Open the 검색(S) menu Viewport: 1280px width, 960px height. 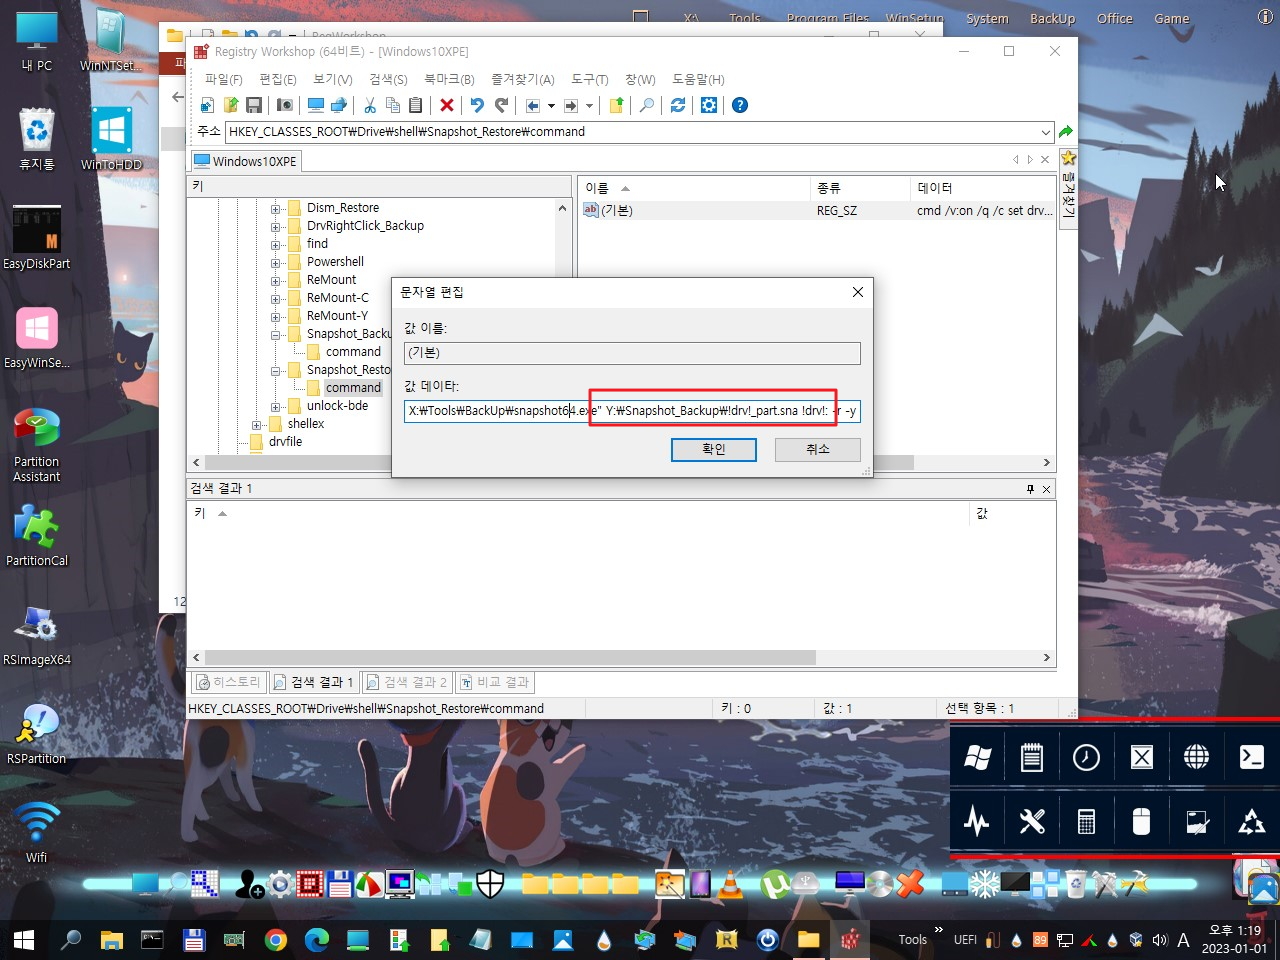[388, 79]
